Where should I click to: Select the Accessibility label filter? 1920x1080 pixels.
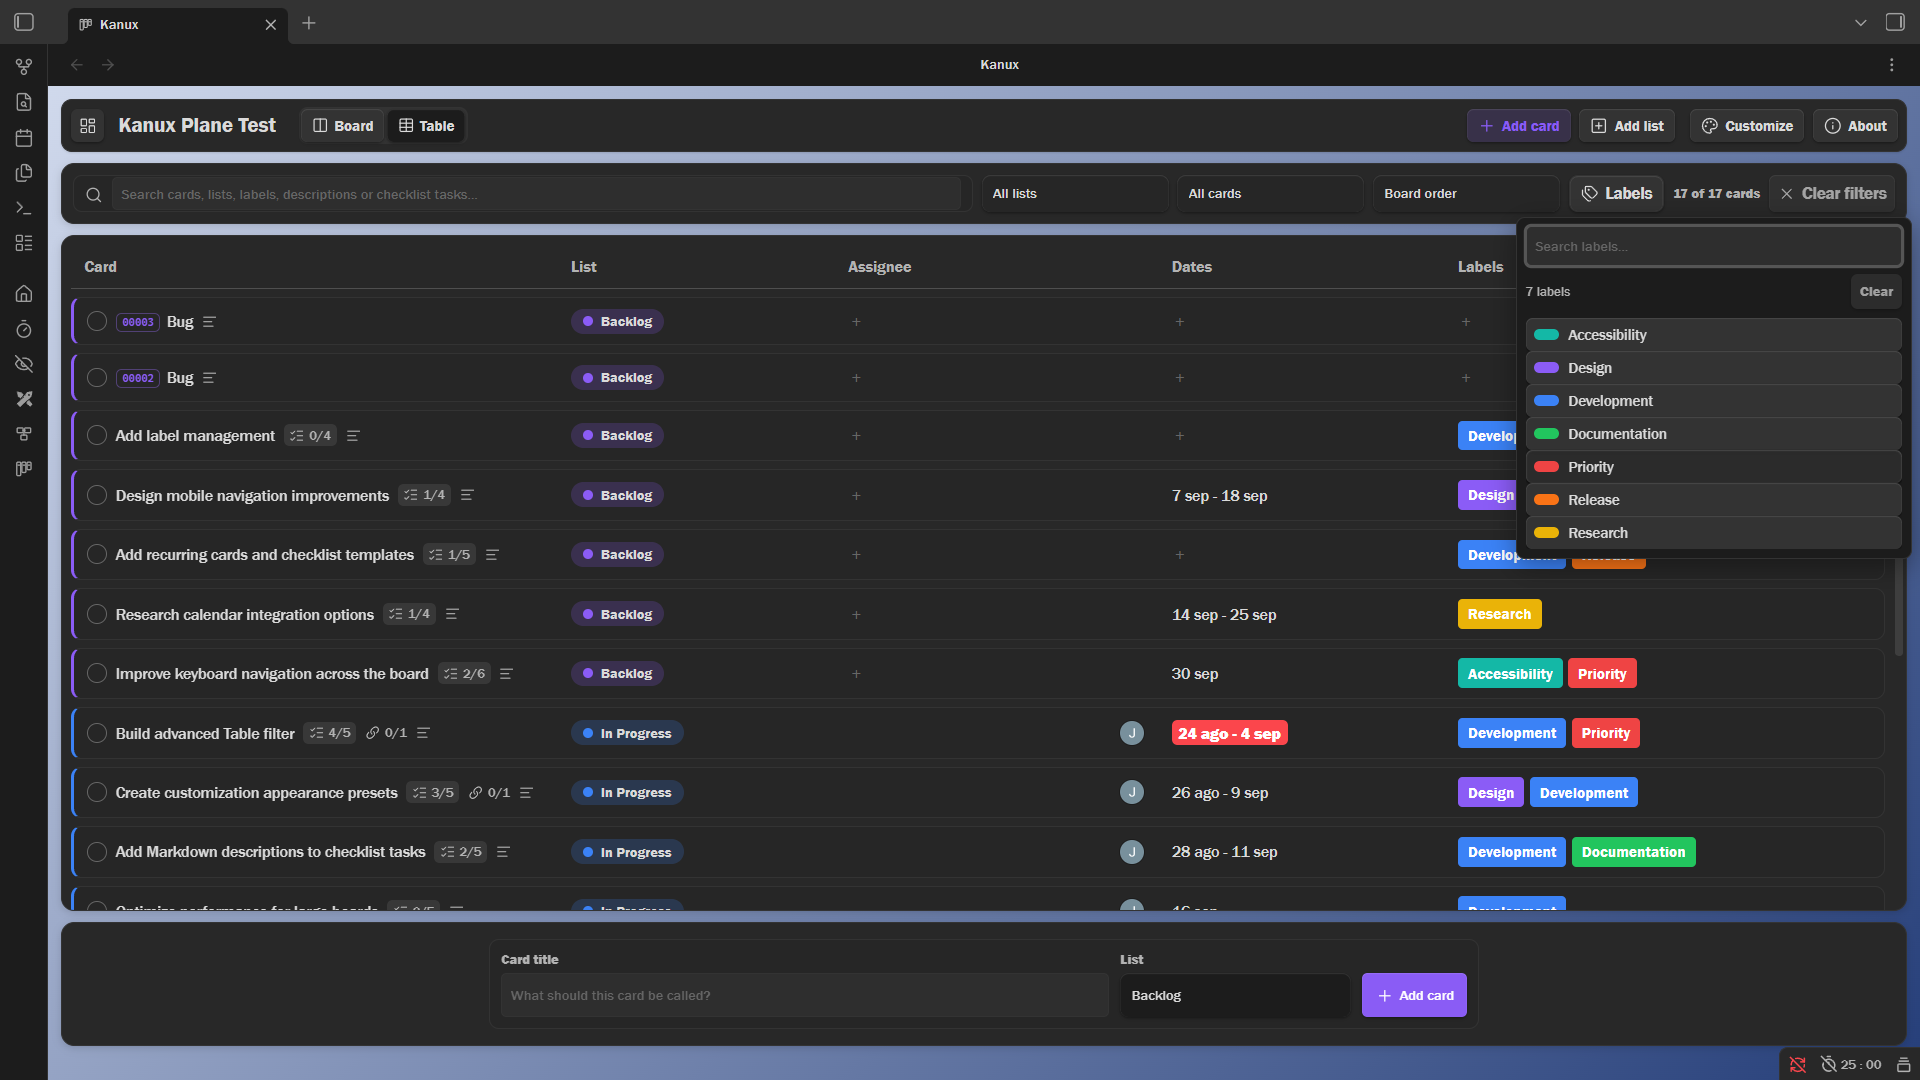point(1713,335)
